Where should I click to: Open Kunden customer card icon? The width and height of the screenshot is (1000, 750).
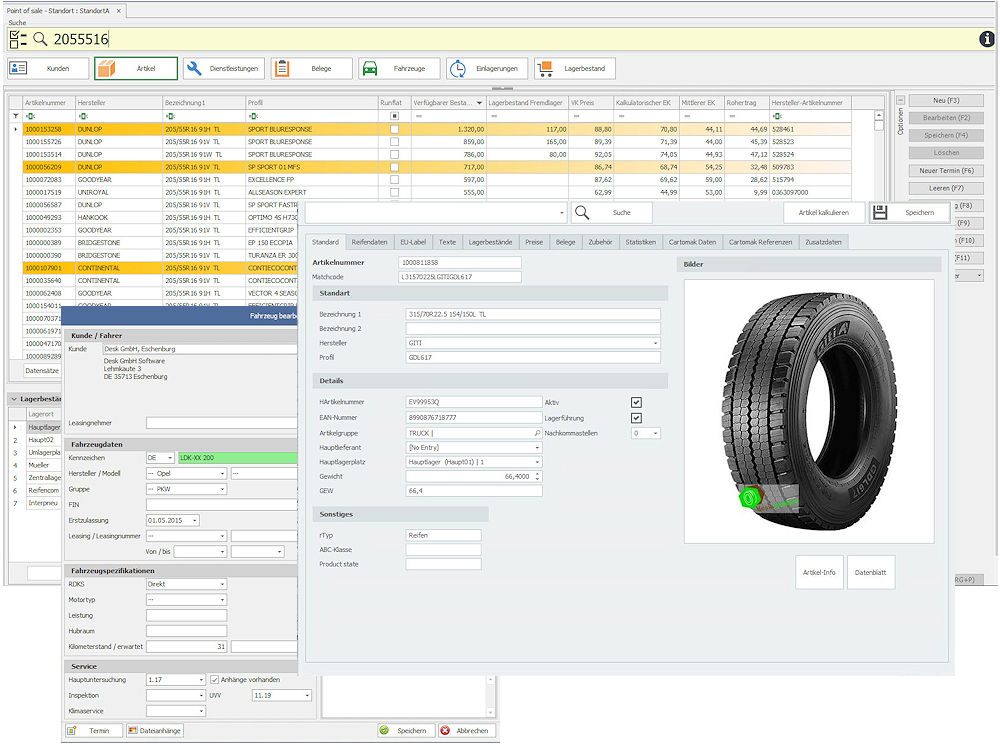tap(18, 68)
